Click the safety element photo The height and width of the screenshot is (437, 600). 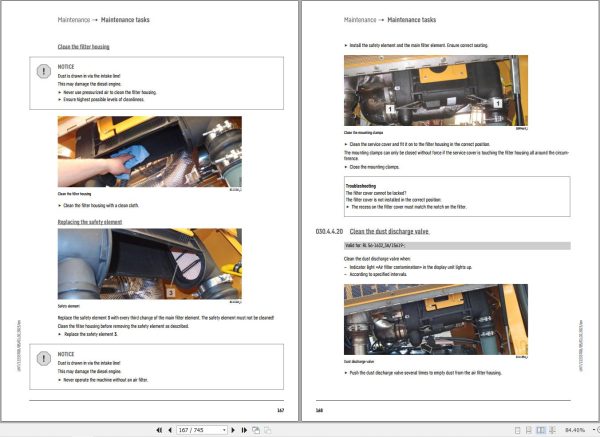150,264
